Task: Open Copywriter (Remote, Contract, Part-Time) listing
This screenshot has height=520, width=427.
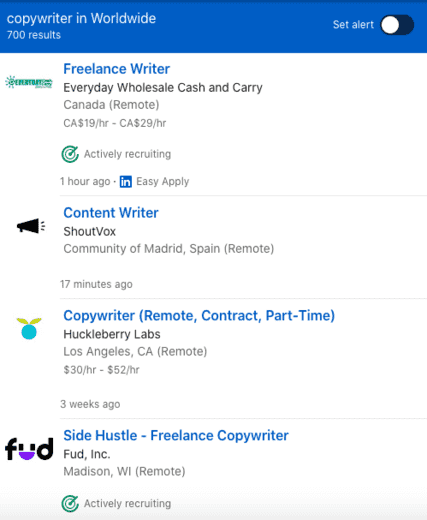Action: point(199,316)
